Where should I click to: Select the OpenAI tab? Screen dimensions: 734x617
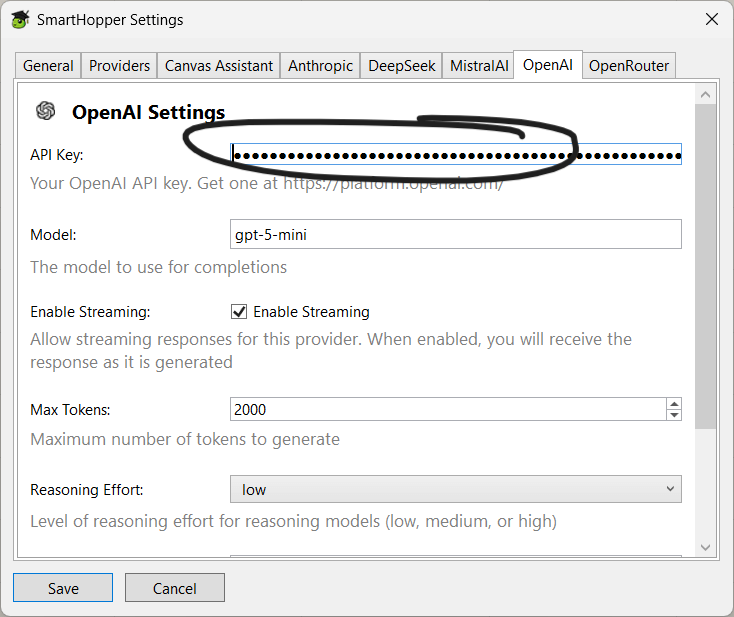click(548, 65)
